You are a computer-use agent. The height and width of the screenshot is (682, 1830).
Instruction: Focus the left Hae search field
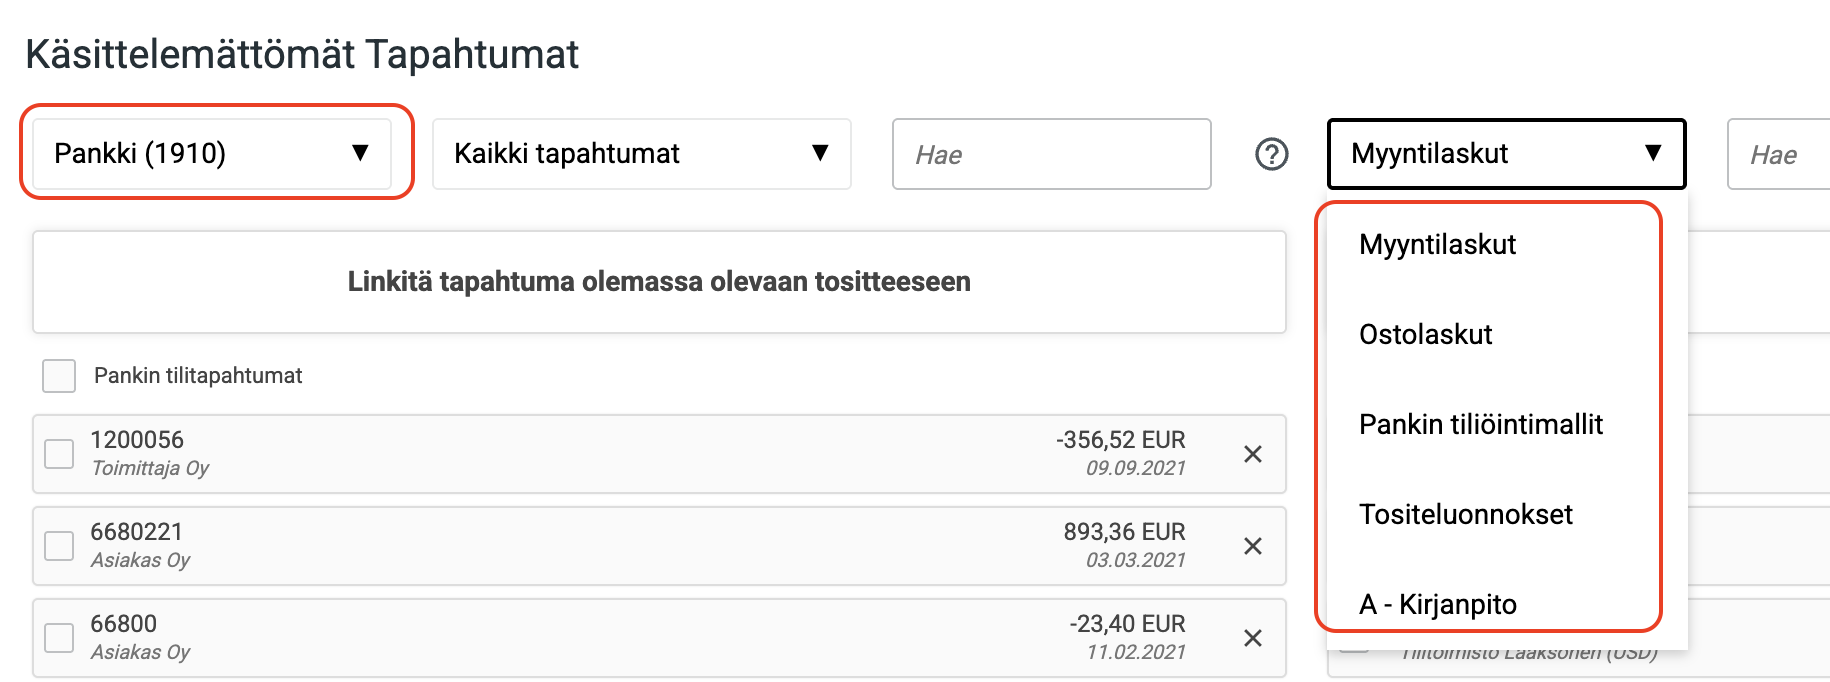click(x=1051, y=154)
